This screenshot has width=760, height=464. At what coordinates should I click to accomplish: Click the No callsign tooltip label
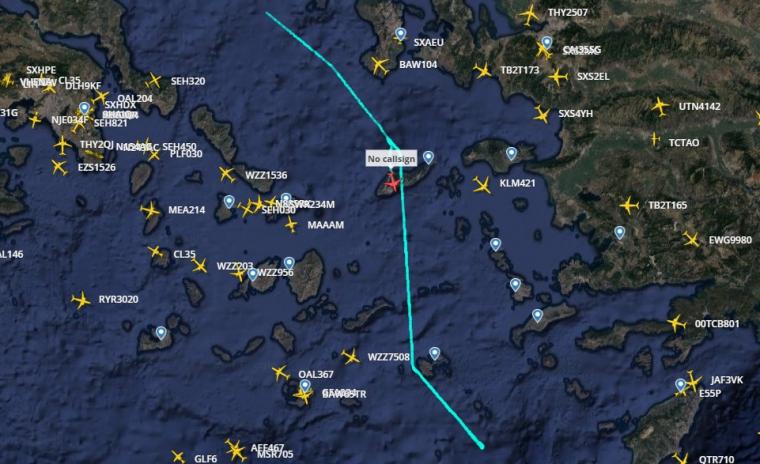(391, 159)
